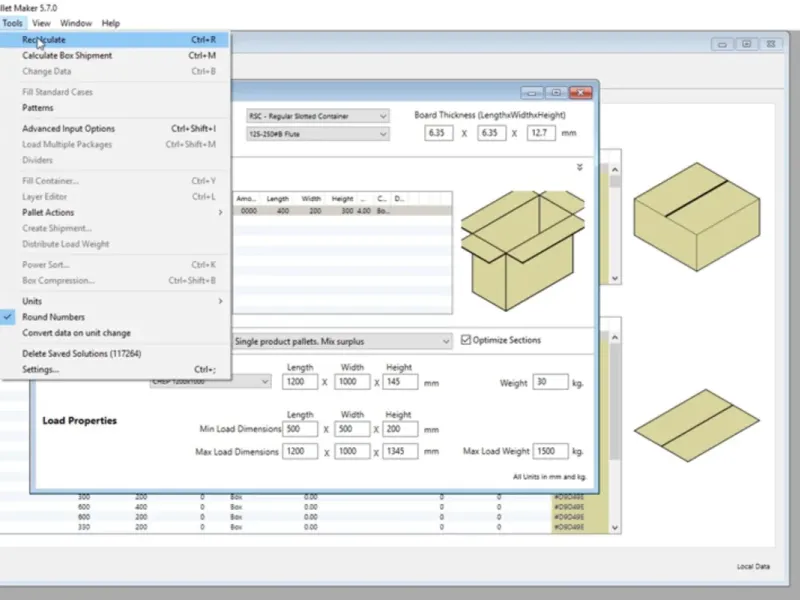The width and height of the screenshot is (800, 600).
Task: Click the Length column header
Action: (277, 198)
